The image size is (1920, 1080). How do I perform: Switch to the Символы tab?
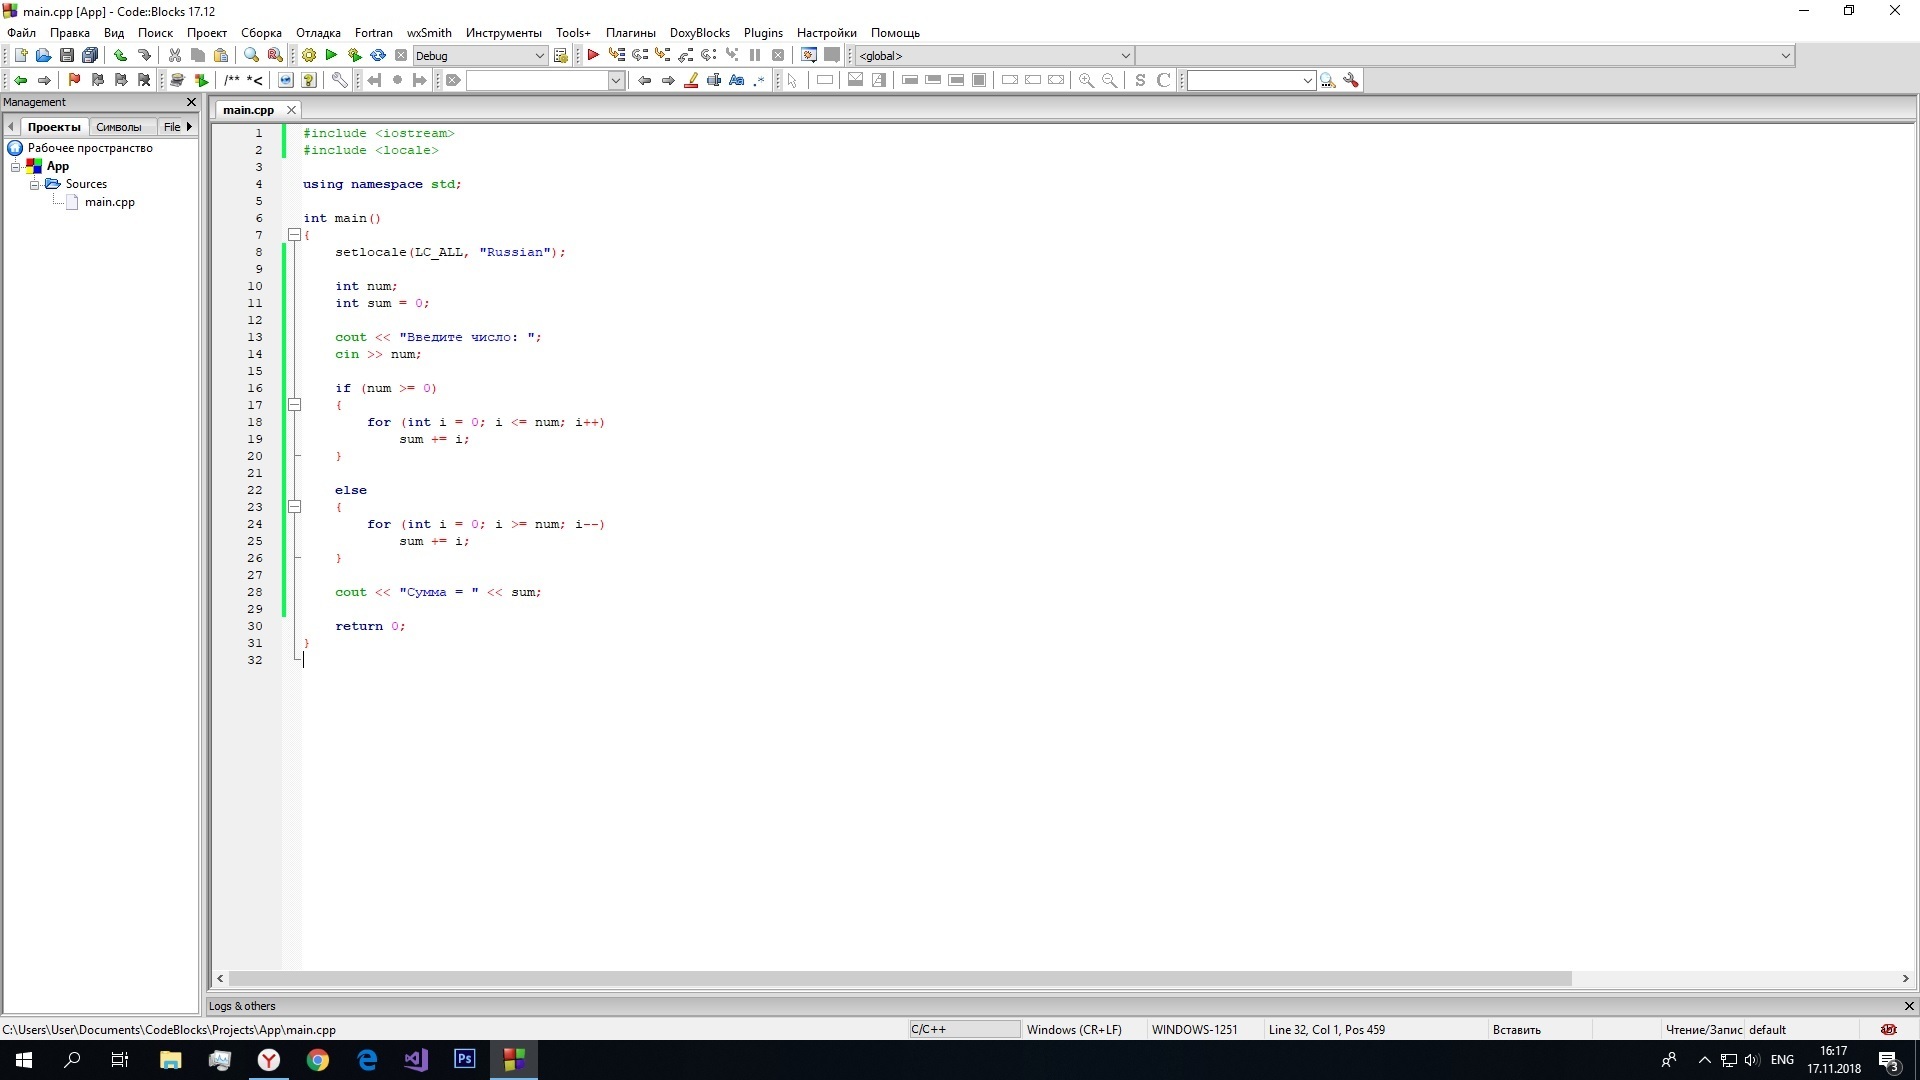pos(118,127)
